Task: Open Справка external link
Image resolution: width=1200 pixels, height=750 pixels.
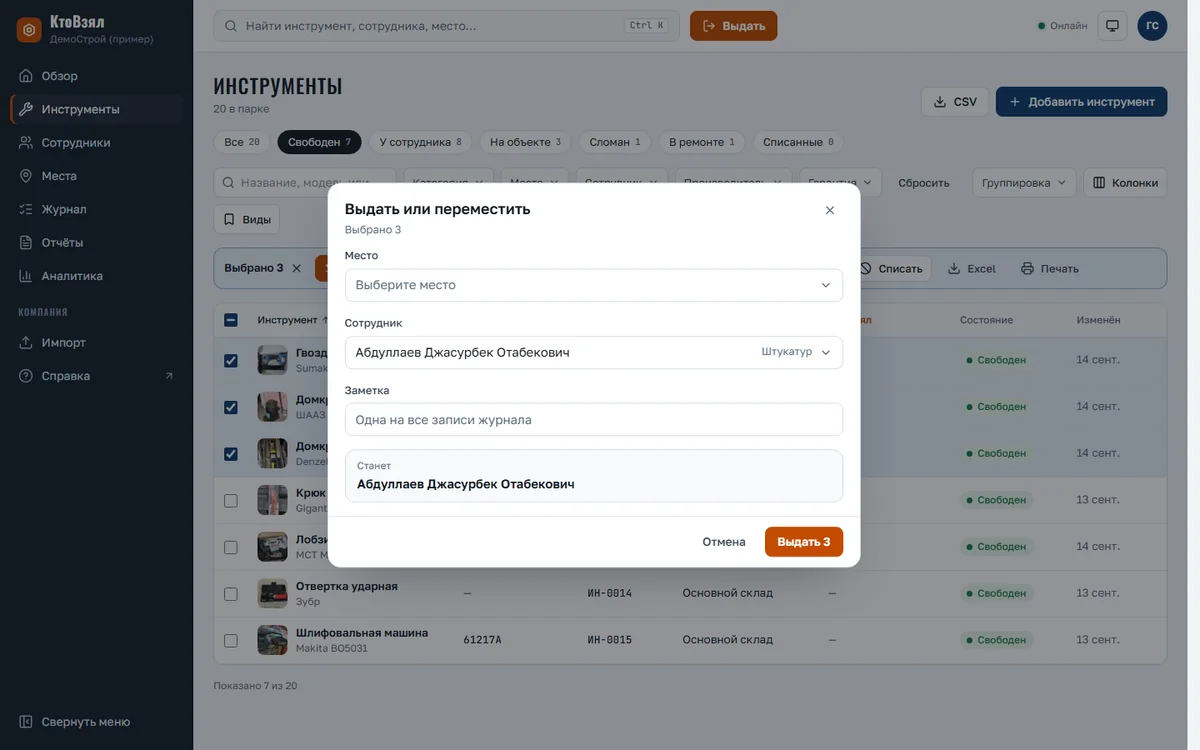Action: pos(97,376)
